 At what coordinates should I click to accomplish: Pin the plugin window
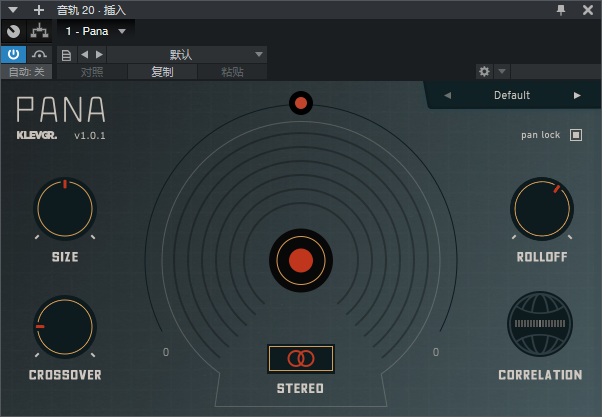561,10
